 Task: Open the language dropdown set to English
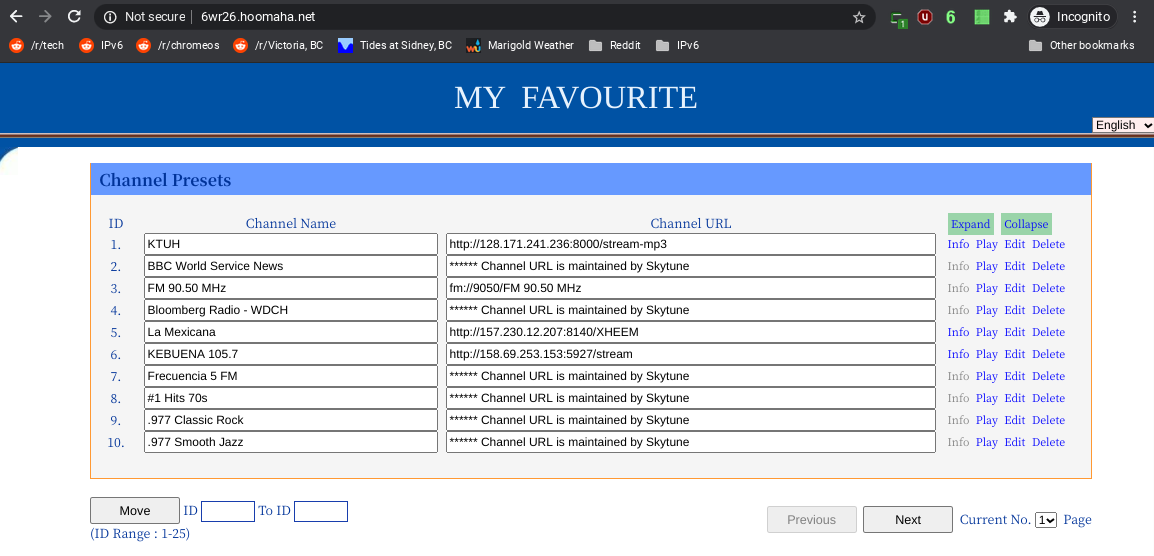1123,125
